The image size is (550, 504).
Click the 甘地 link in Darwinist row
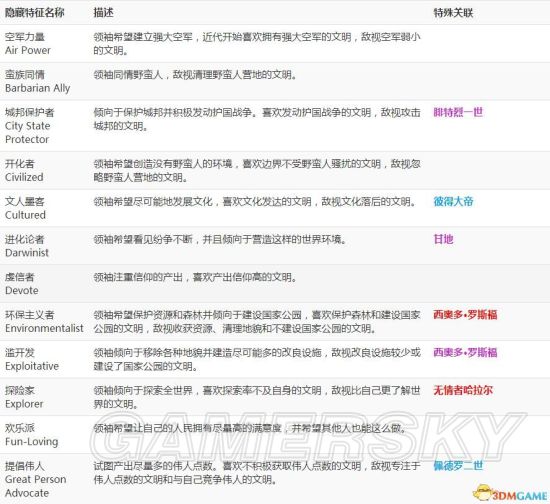click(443, 239)
